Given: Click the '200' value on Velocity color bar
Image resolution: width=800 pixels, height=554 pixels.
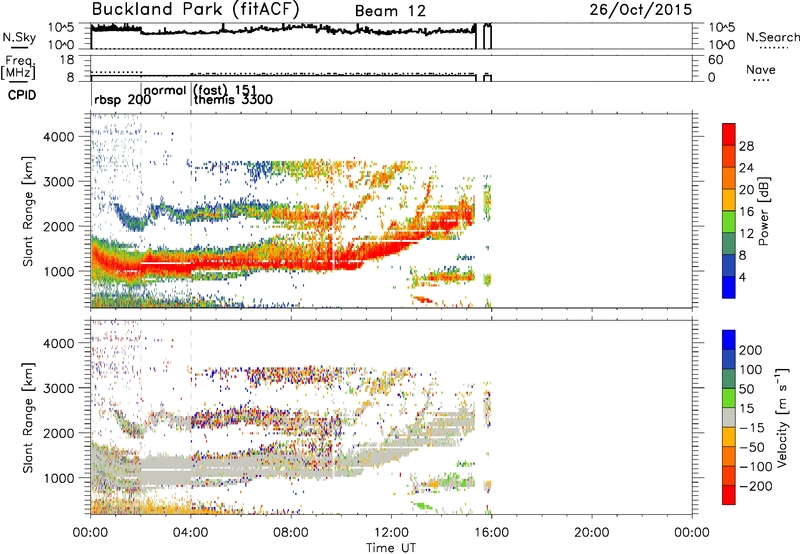Looking at the screenshot, I should coord(751,350).
